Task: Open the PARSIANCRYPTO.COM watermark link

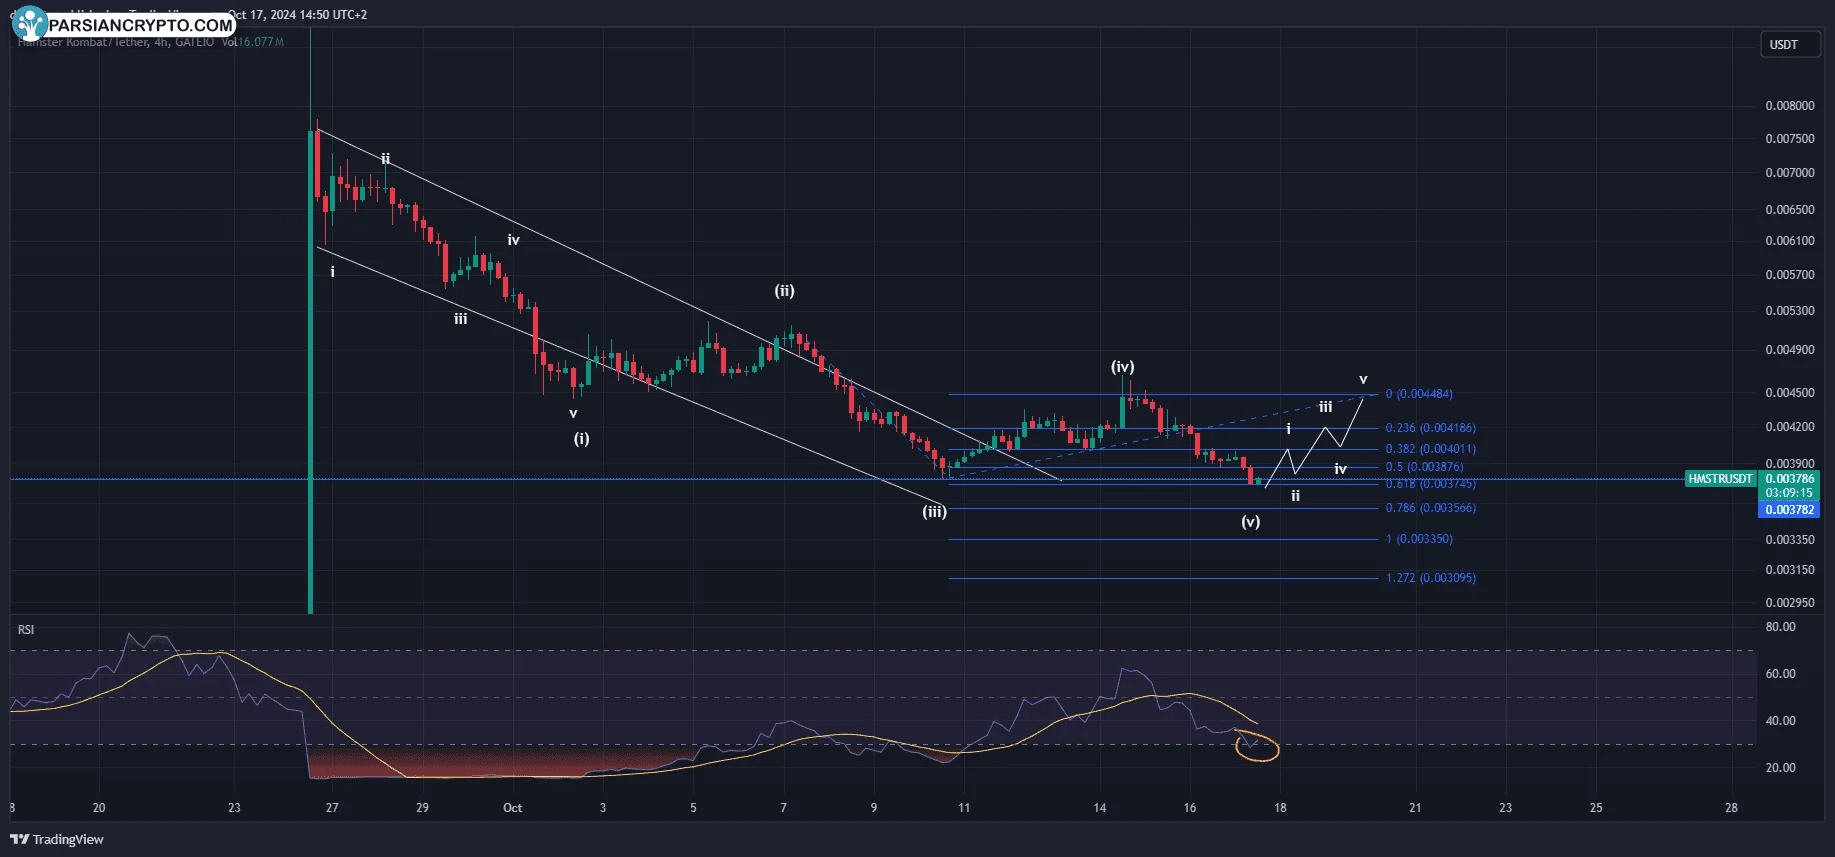Action: [141, 25]
